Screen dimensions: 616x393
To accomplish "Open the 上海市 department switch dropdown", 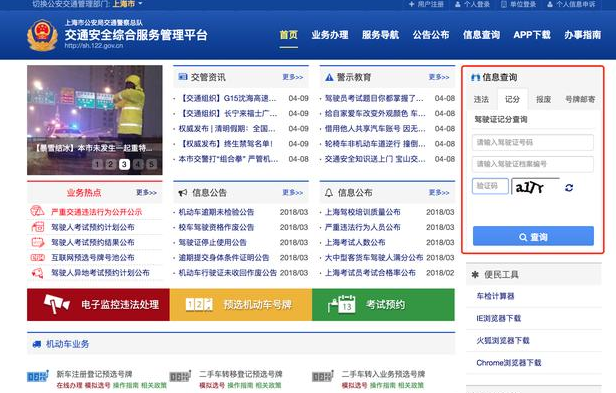I will [127, 4].
